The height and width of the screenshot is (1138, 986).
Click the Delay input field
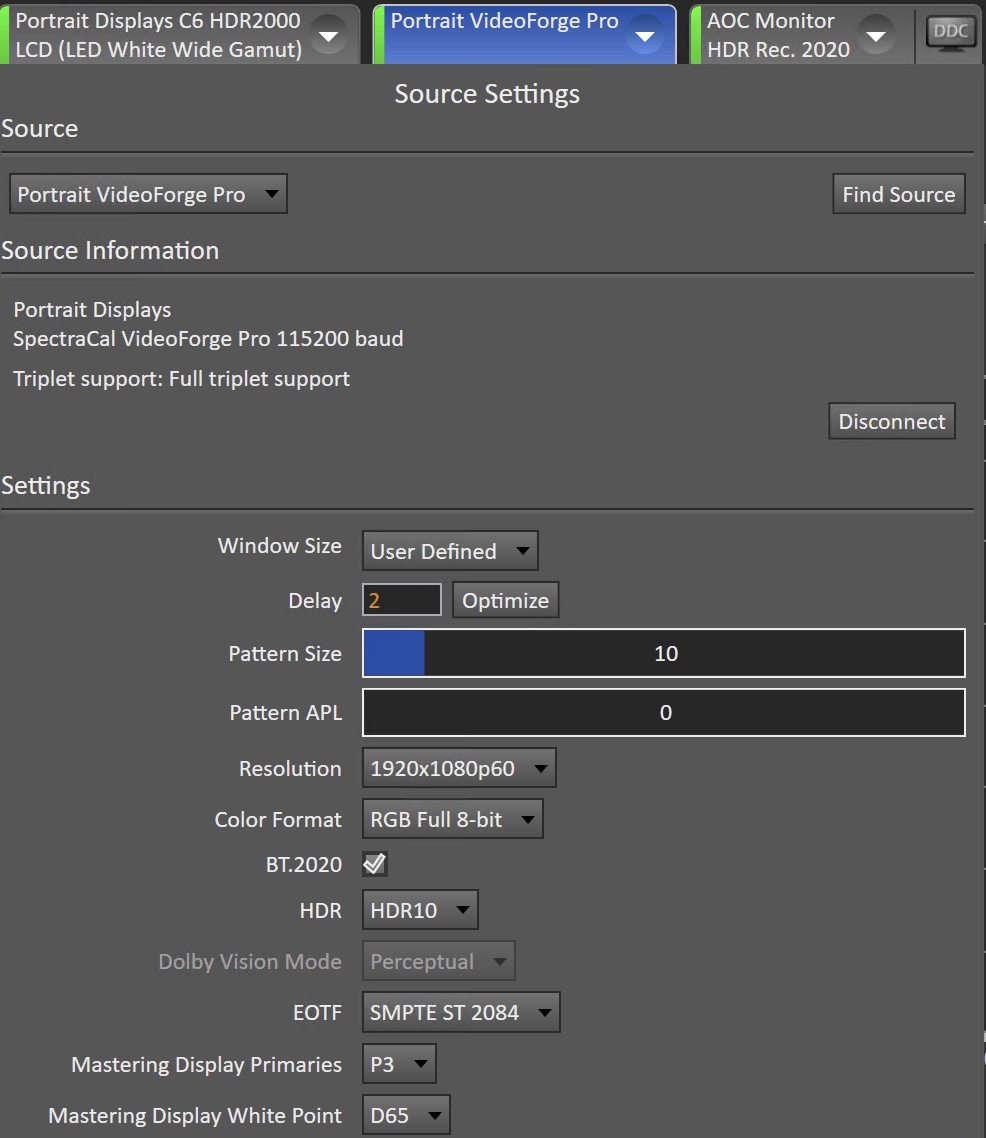click(x=402, y=600)
